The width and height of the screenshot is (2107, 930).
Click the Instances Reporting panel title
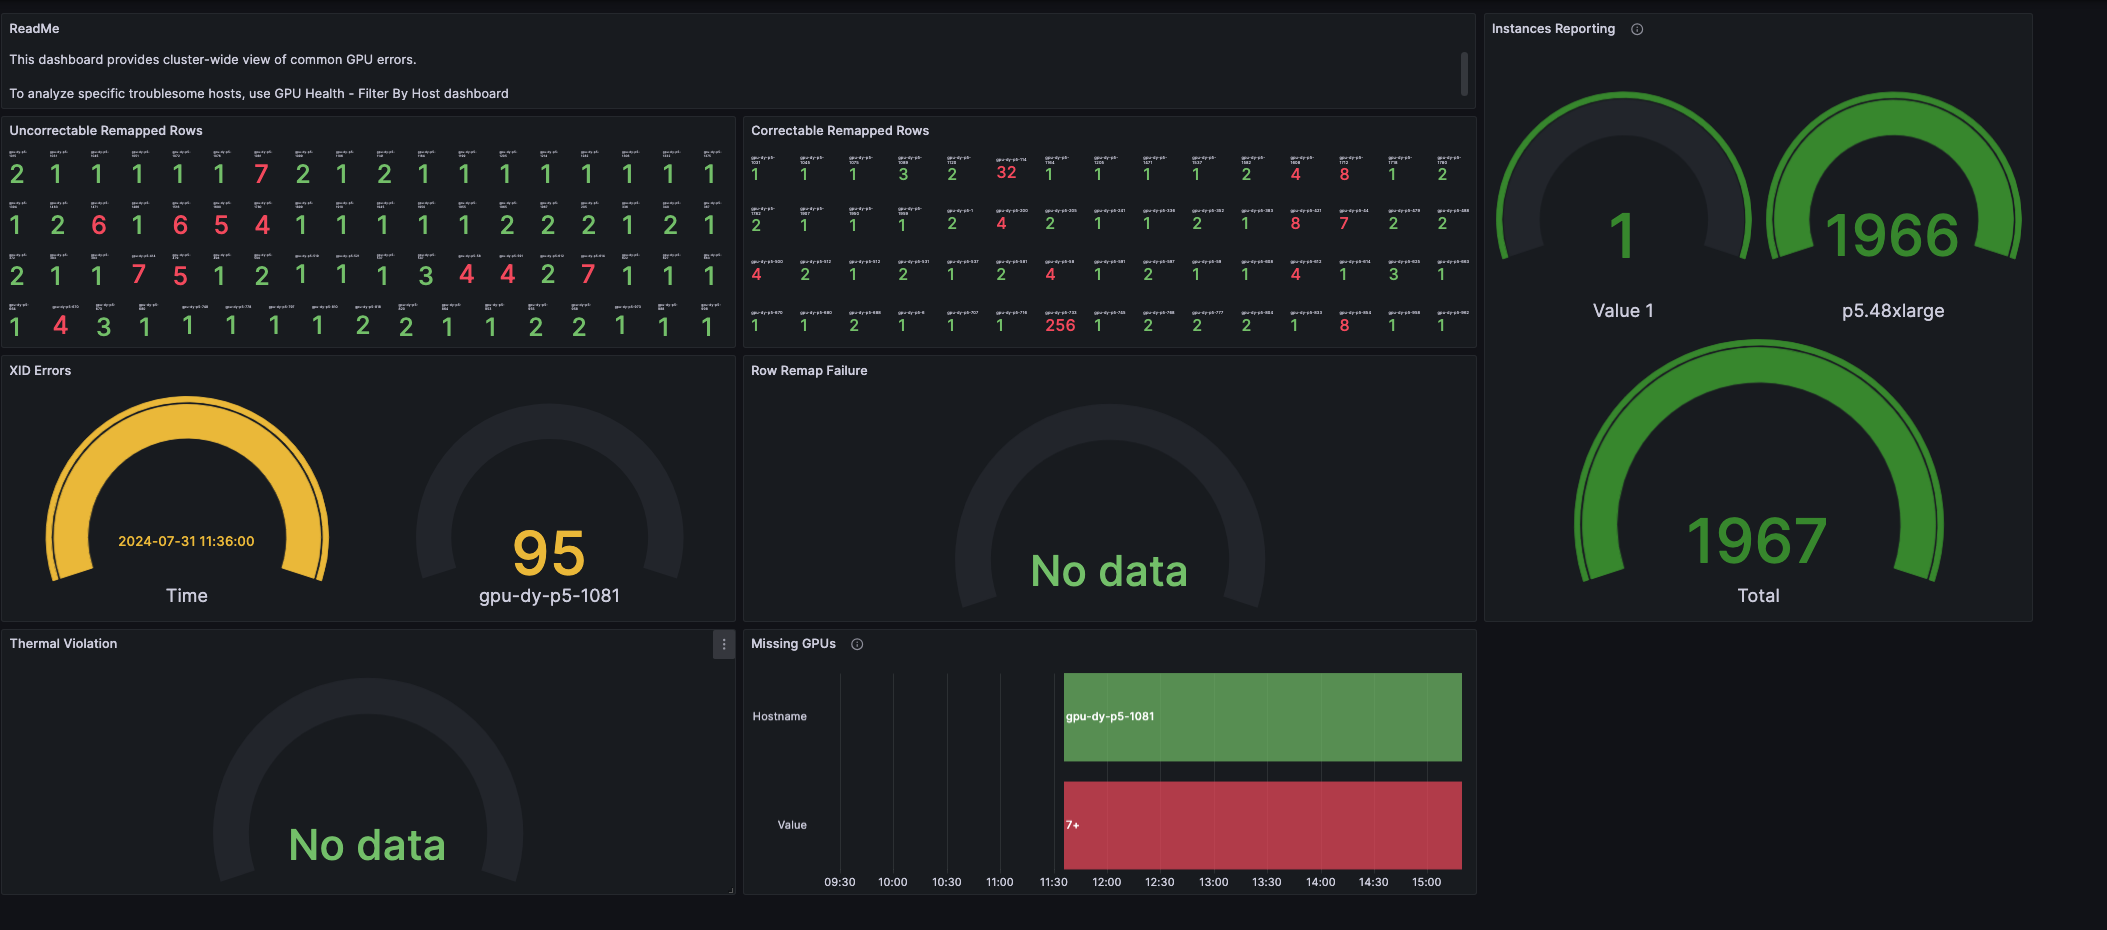point(1553,29)
